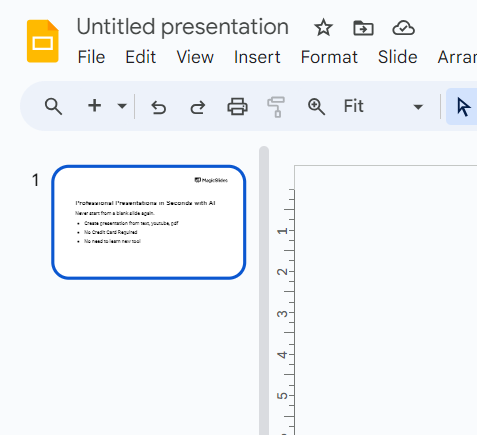Open the Format menu
Screen dimensions: 477x435
(x=329, y=57)
